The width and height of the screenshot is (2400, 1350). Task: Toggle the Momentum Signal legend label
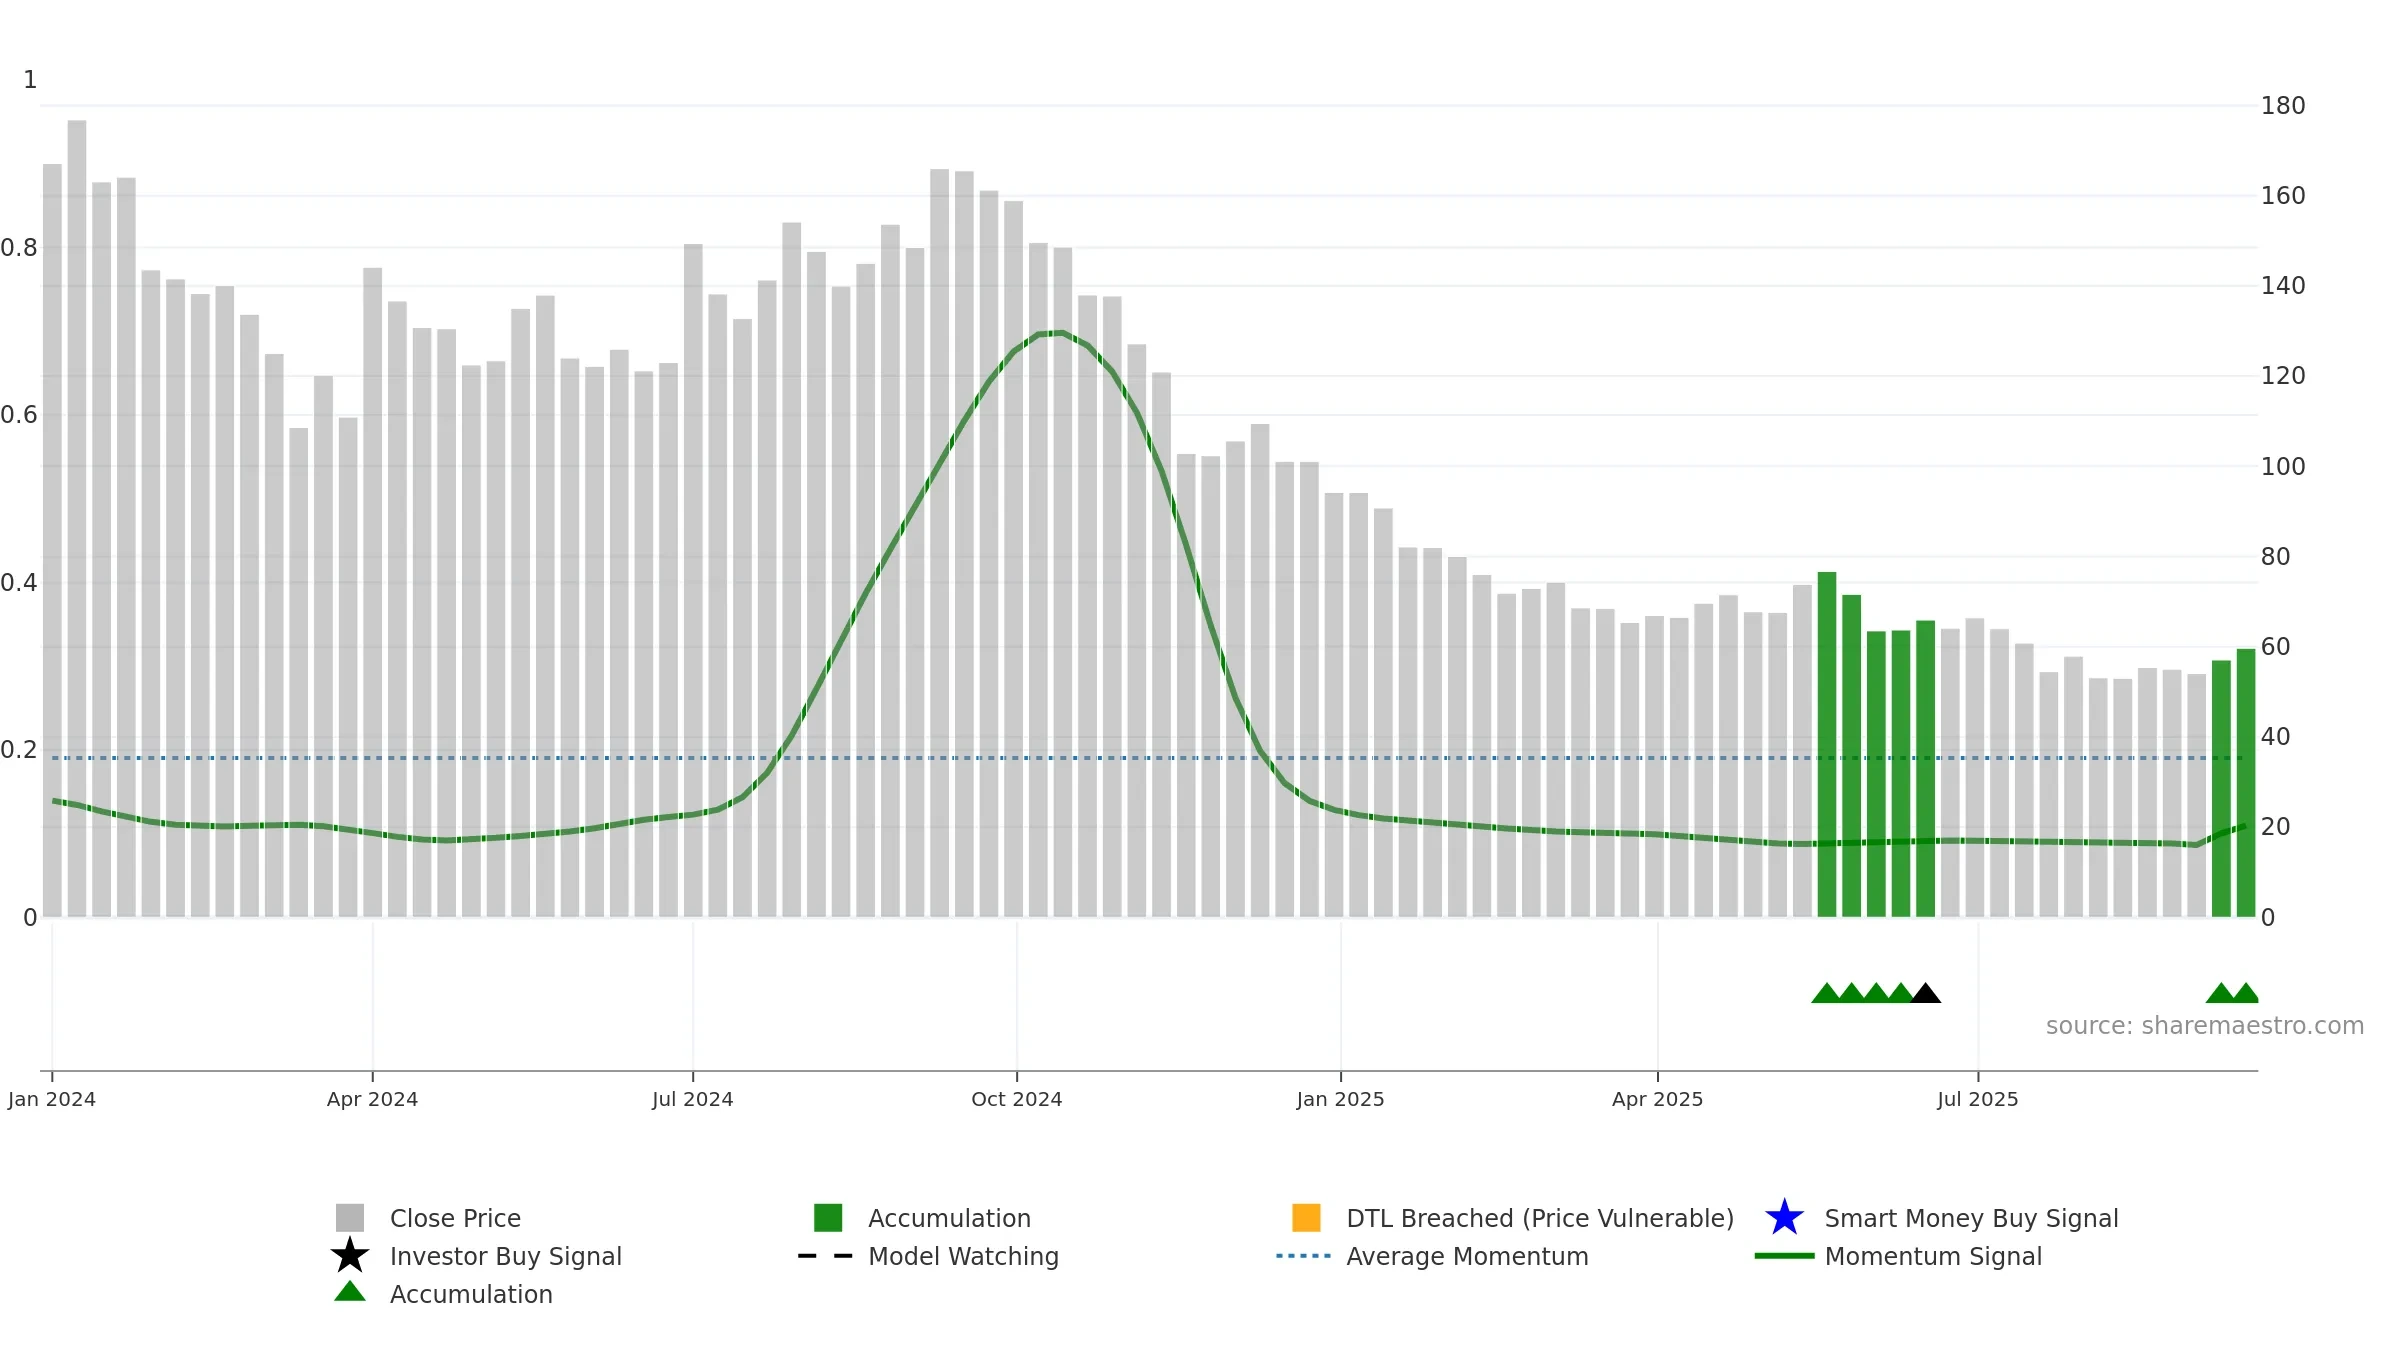coord(1933,1256)
